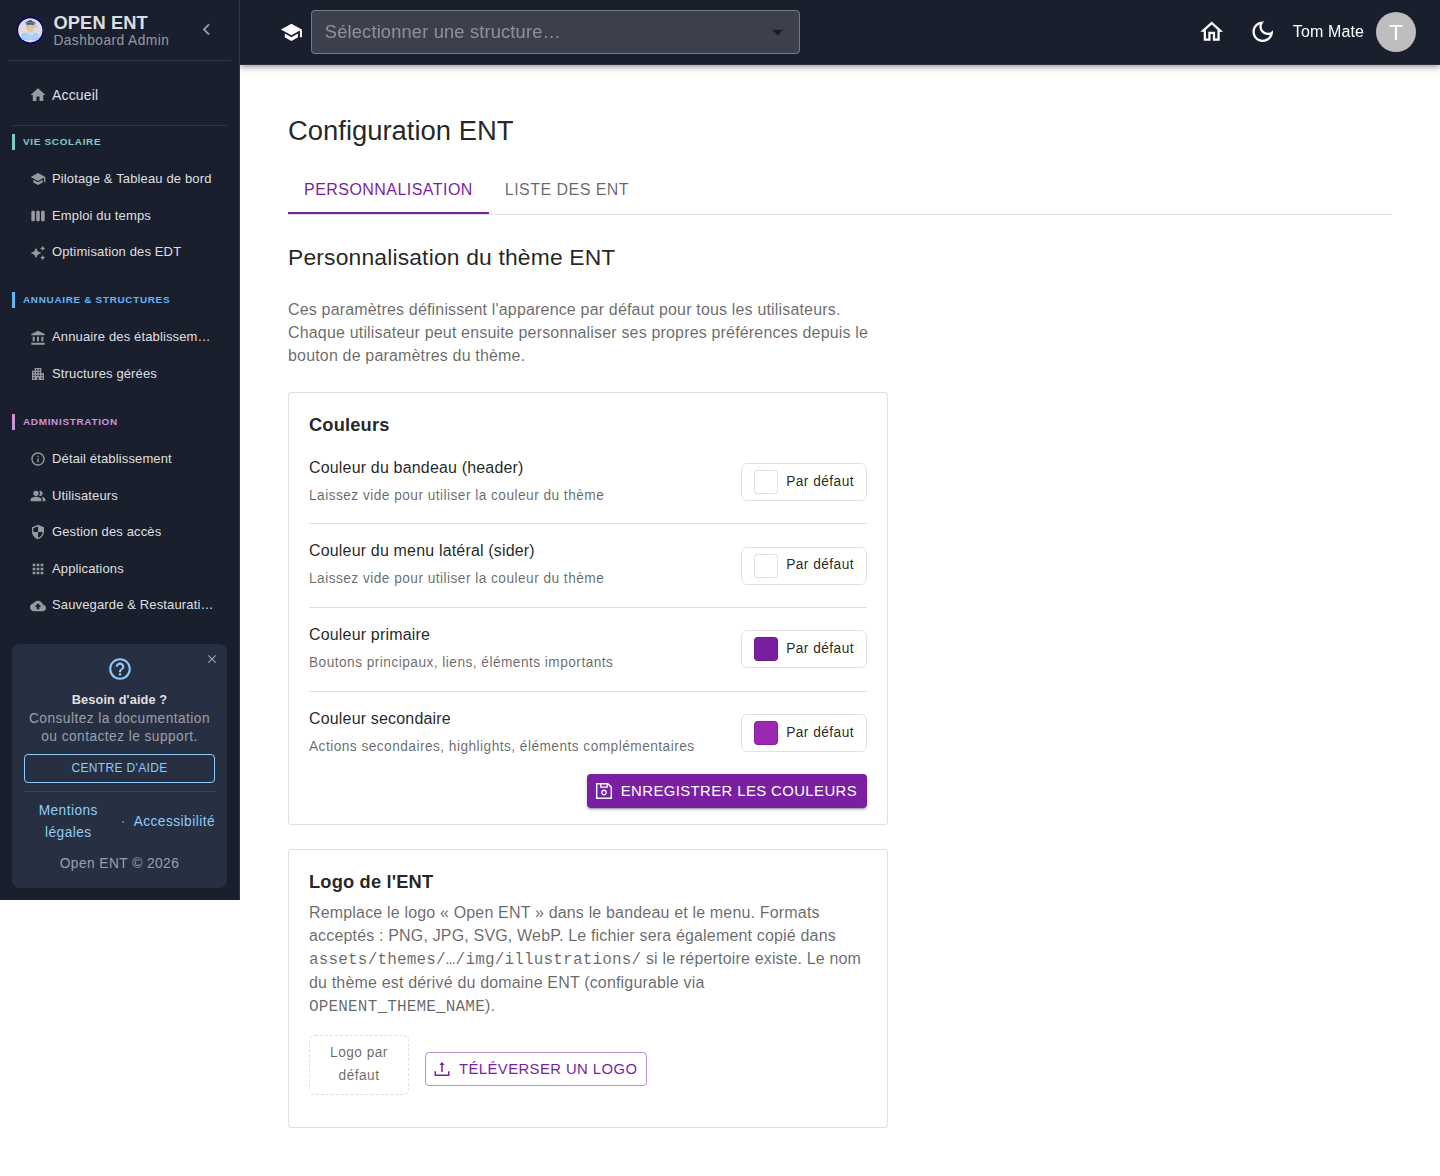Click TÉLÉVERSER UN LOGO button
Viewport: 1440px width, 1176px height.
coord(536,1069)
